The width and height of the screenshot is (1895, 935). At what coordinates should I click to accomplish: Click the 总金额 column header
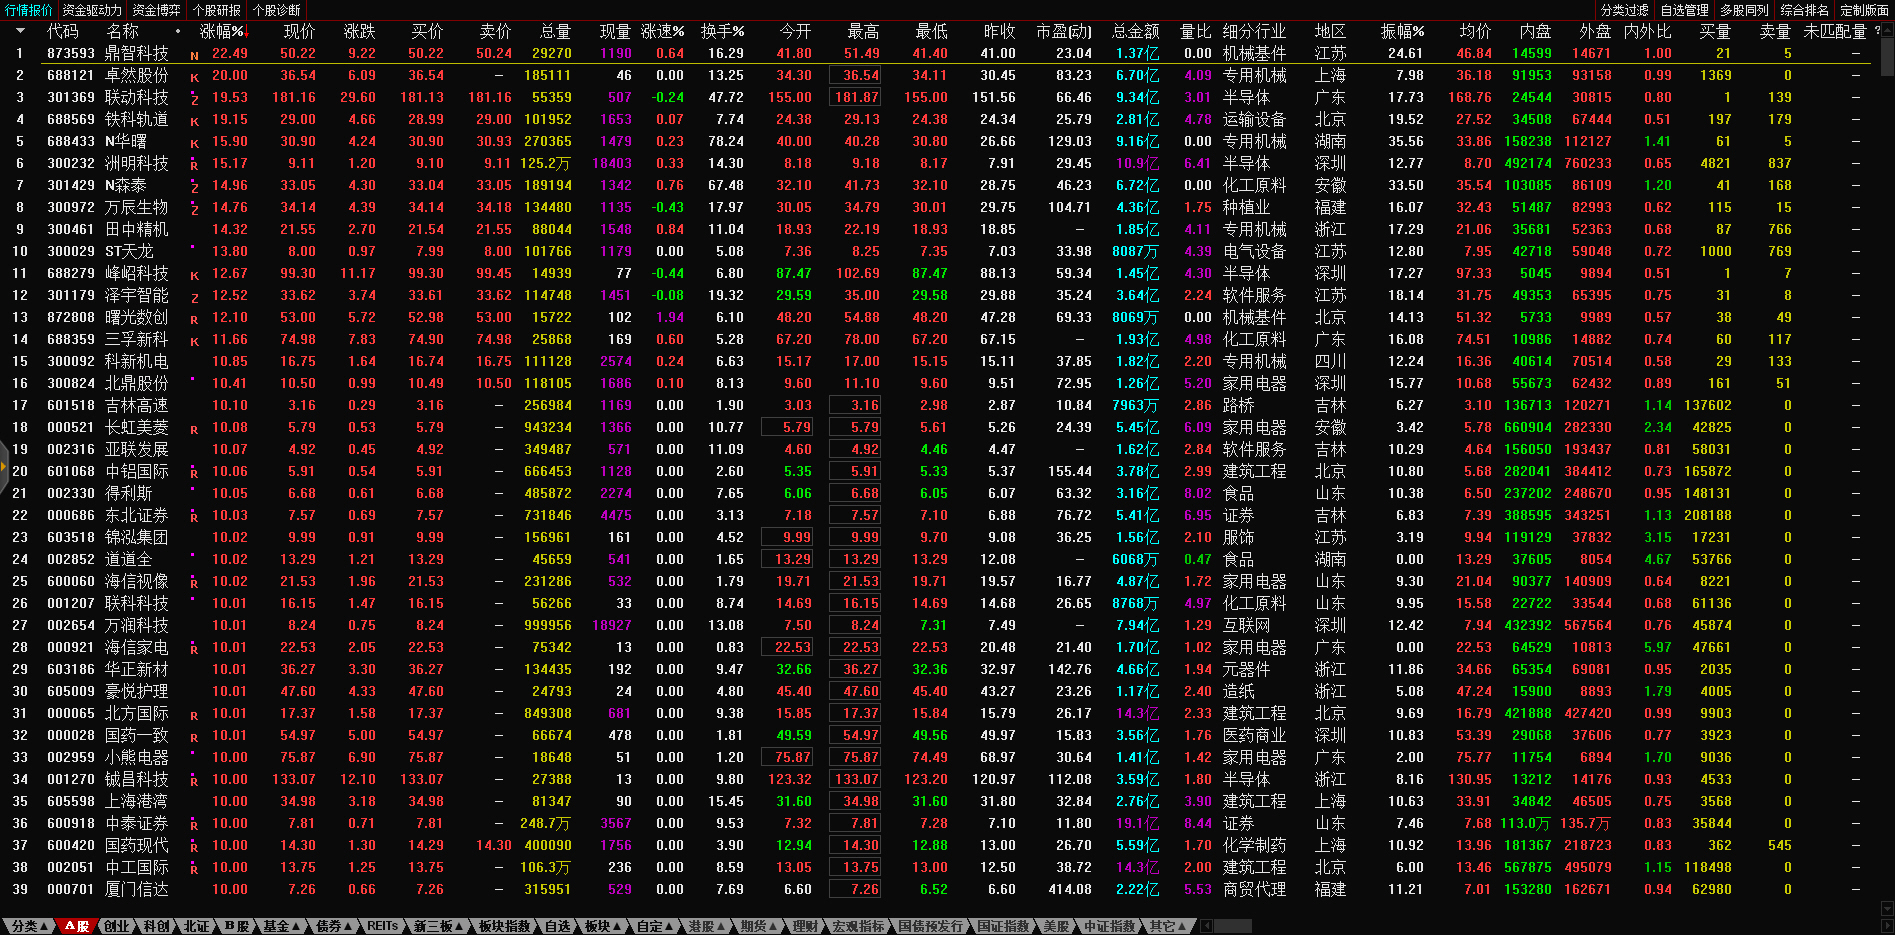[x=1135, y=31]
